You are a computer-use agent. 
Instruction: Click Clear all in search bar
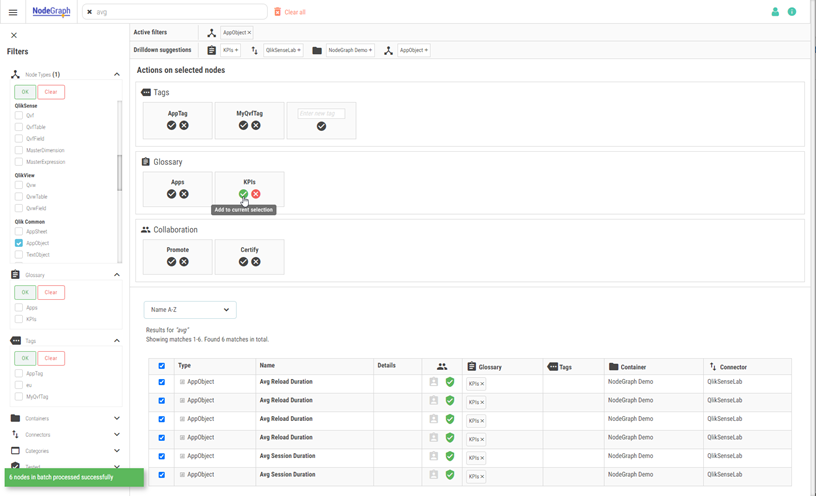click(290, 12)
